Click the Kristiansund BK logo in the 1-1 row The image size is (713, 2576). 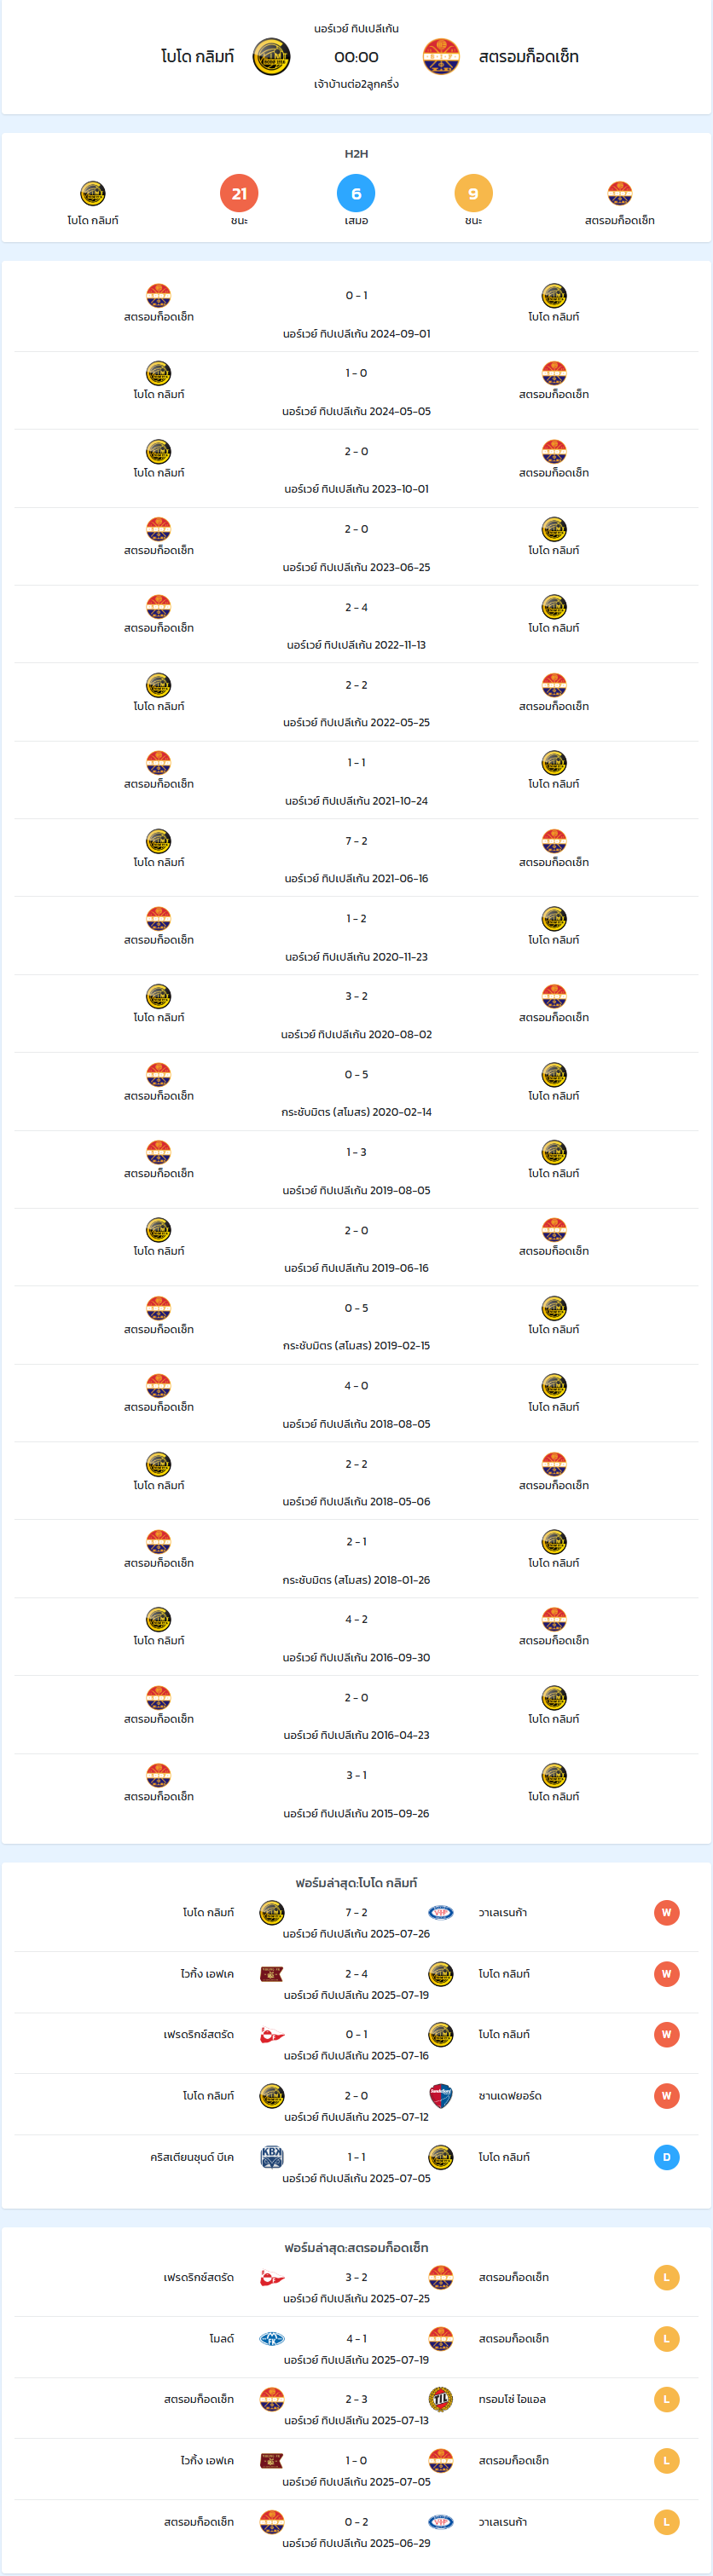272,2157
